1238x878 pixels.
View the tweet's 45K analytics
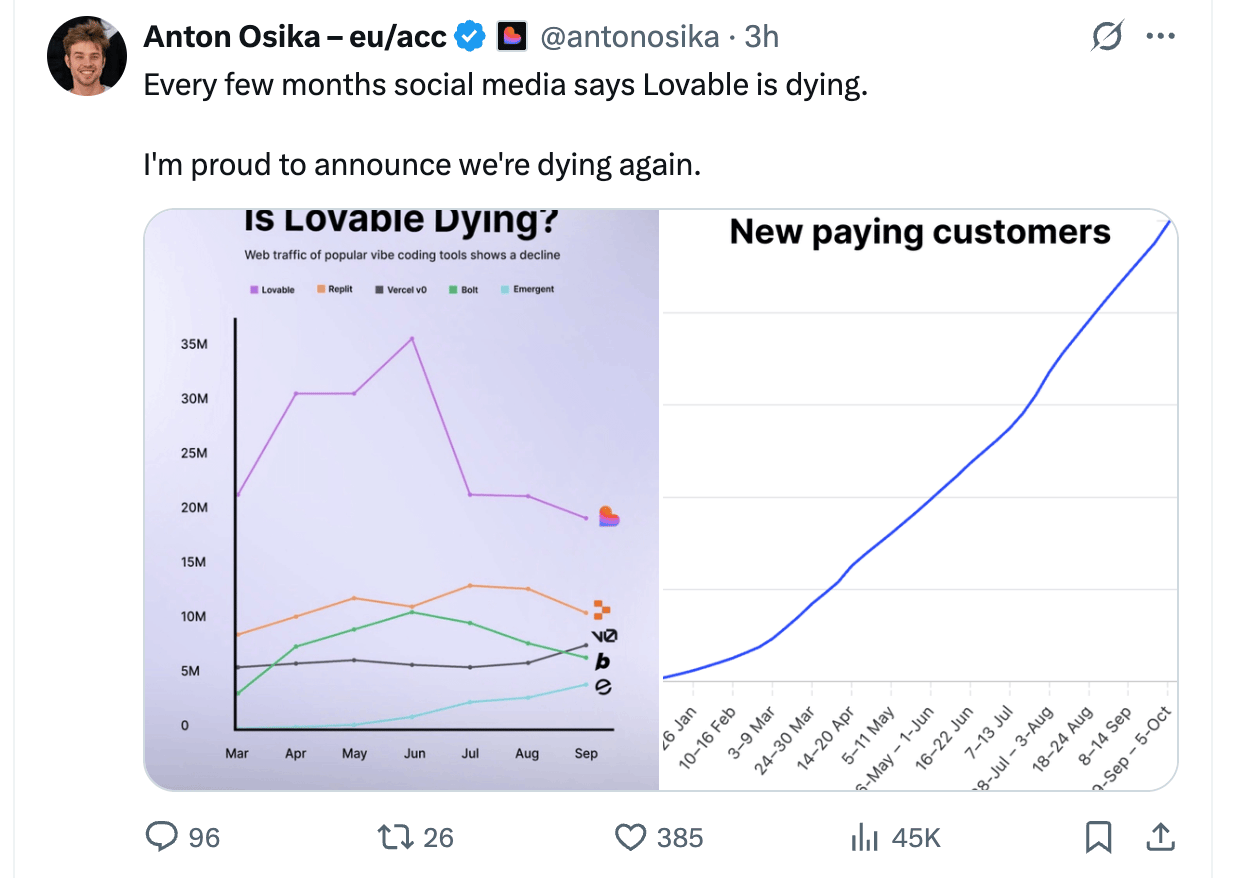[x=864, y=836]
